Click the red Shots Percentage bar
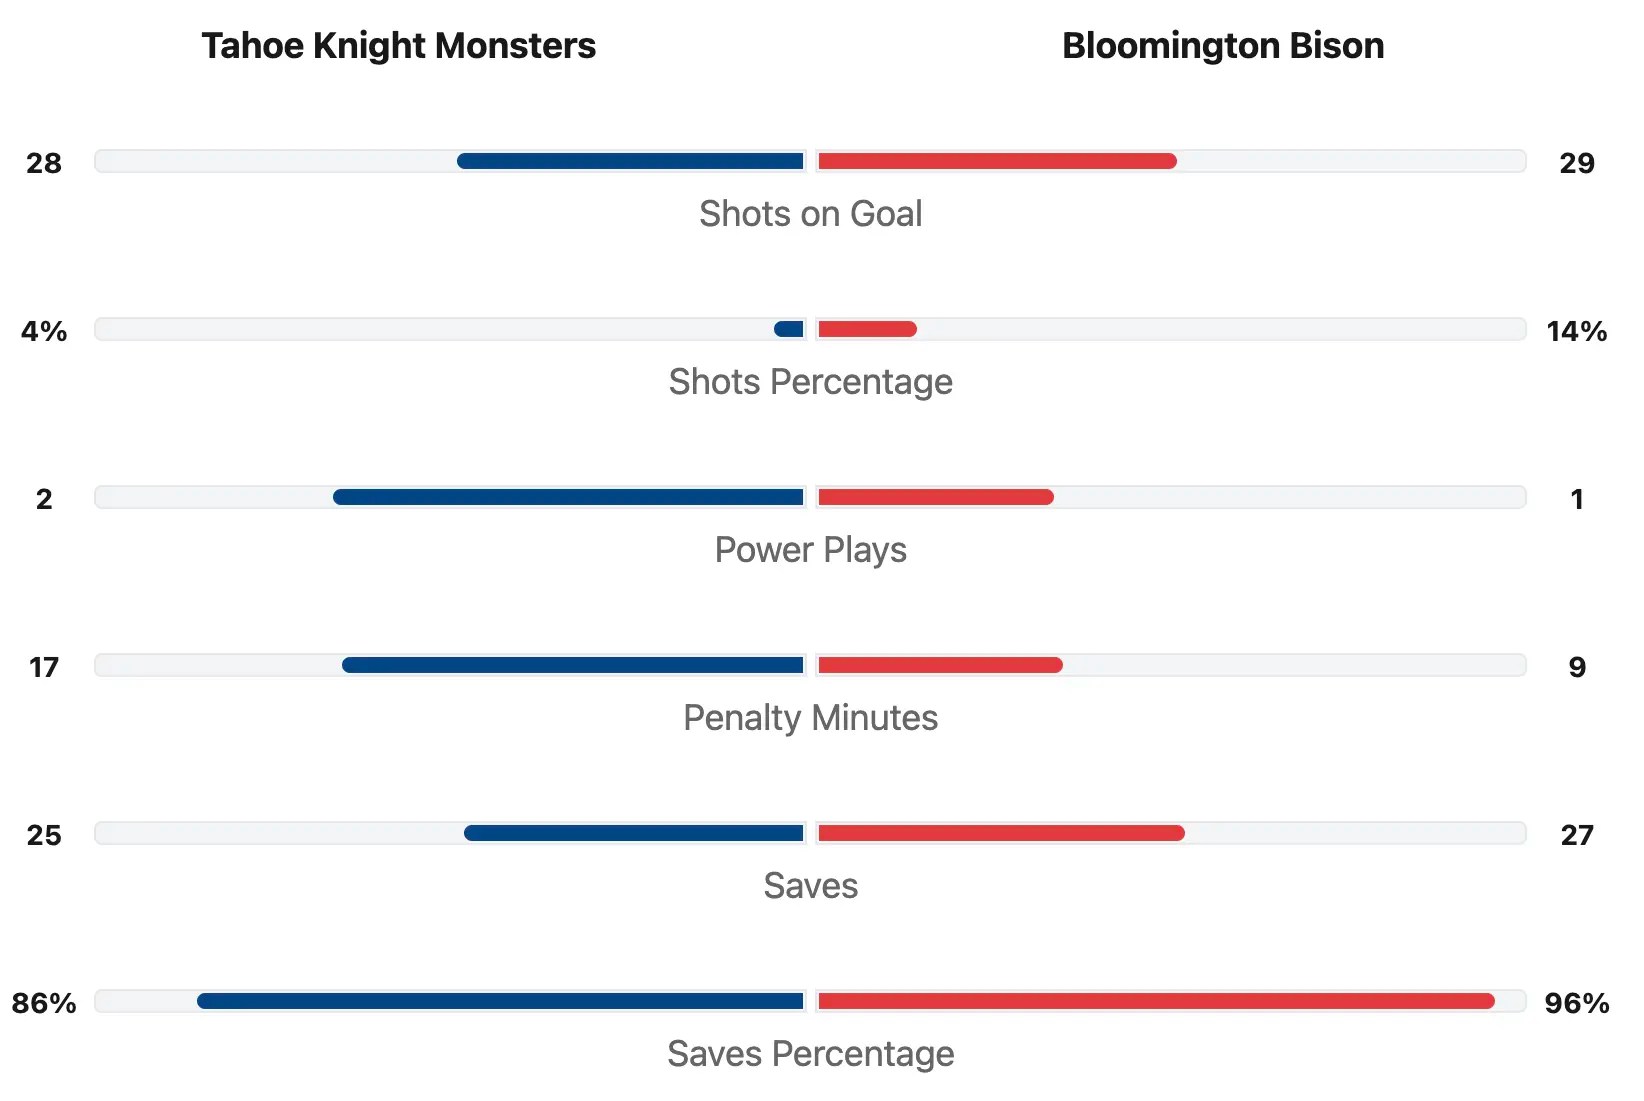The width and height of the screenshot is (1644, 1101). point(867,329)
